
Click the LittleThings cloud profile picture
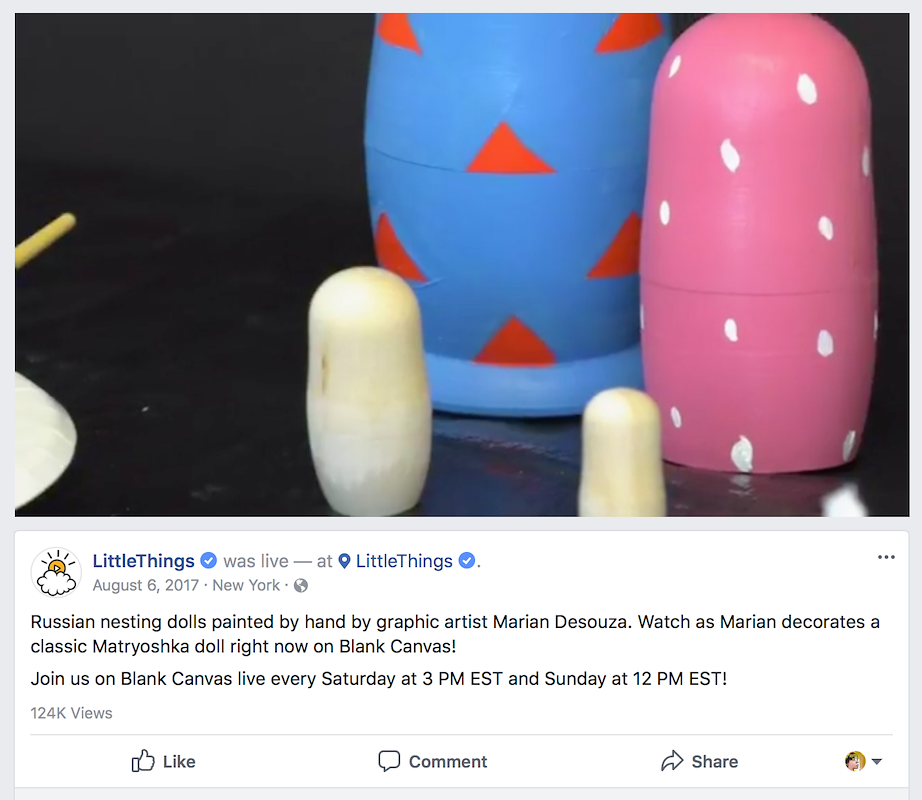56,572
